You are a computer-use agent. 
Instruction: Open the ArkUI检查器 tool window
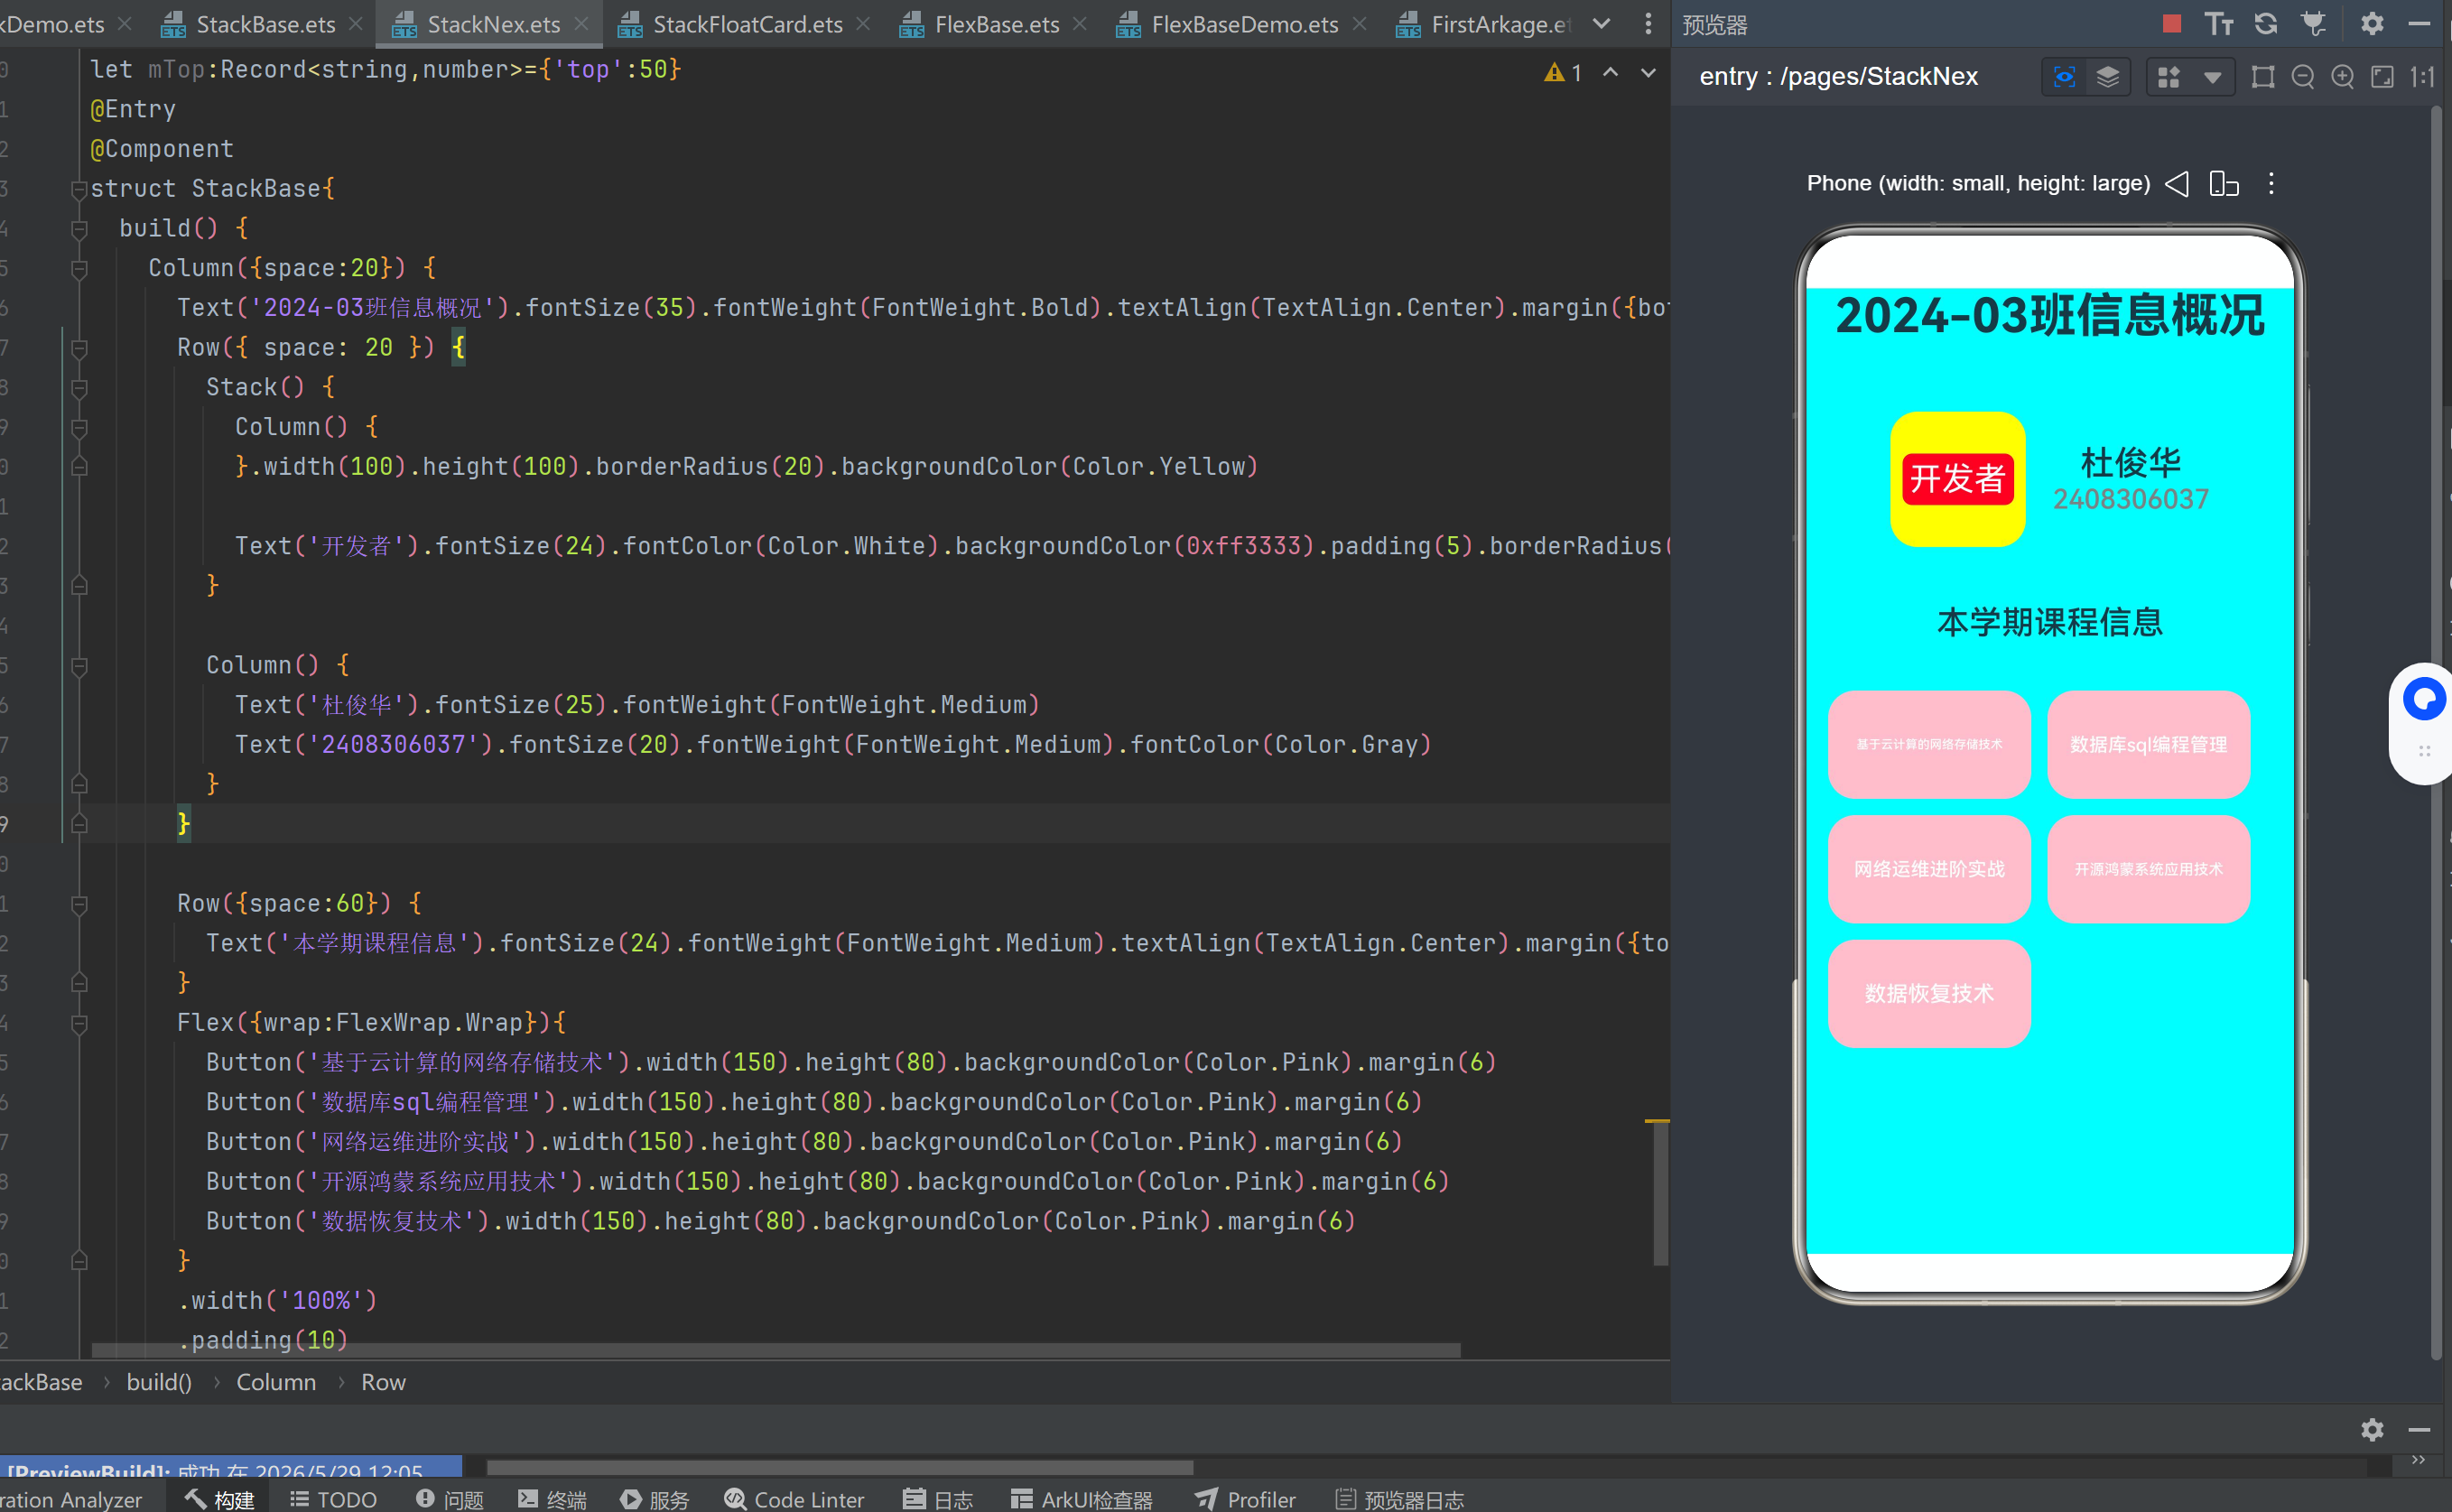[x=1082, y=1499]
